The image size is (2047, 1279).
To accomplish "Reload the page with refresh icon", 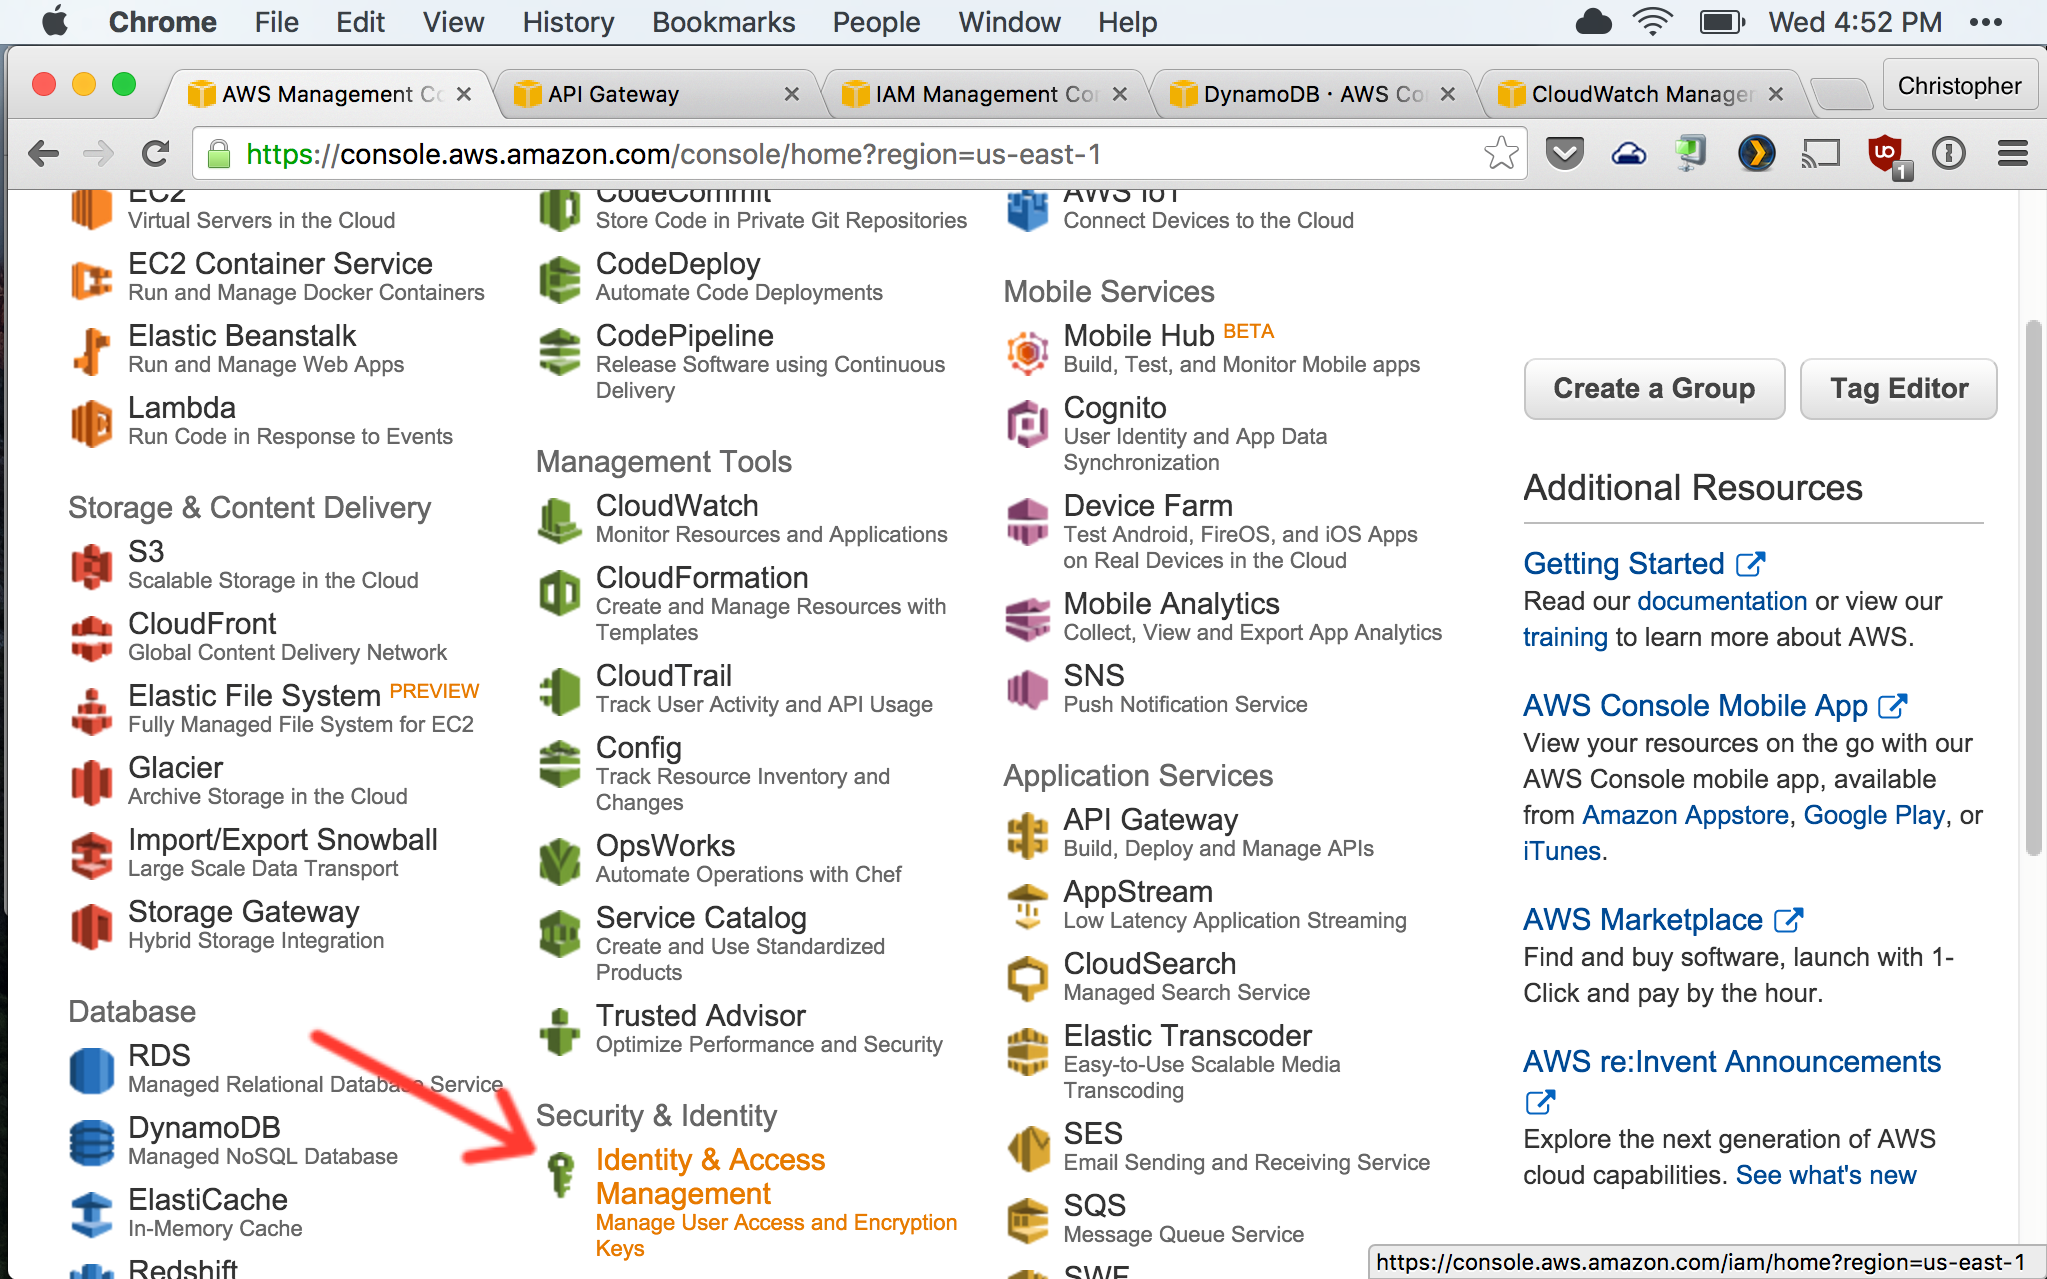I will click(x=155, y=154).
